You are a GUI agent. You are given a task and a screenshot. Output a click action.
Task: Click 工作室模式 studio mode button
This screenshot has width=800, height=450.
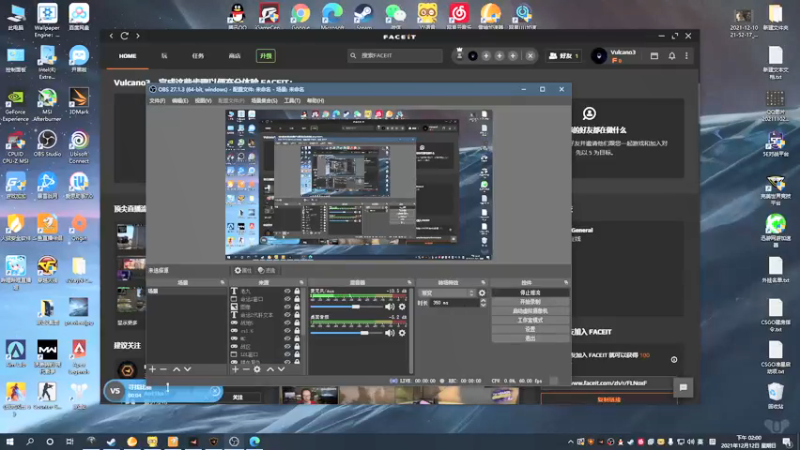coord(530,320)
